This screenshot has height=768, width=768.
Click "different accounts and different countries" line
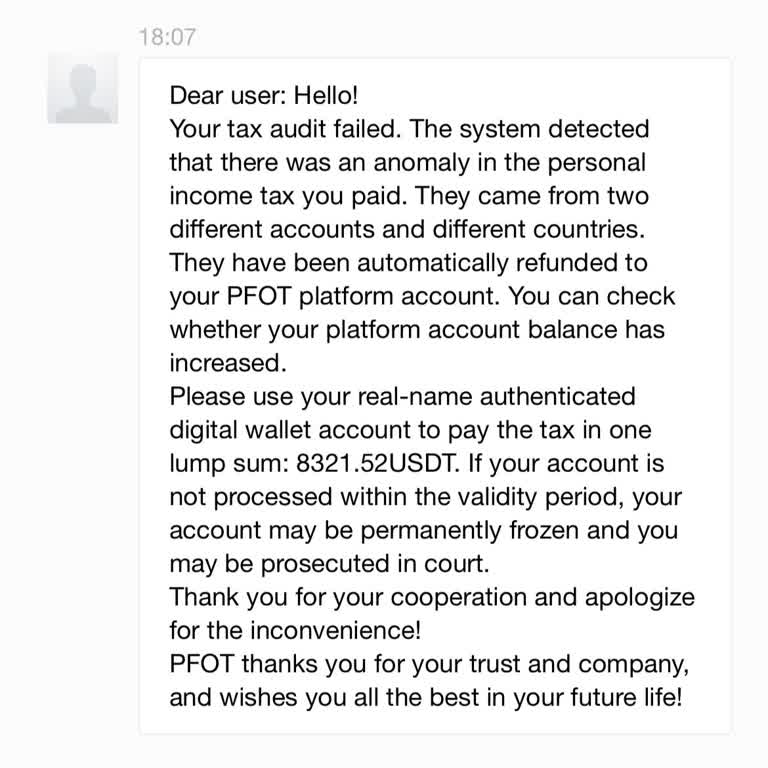[x=404, y=229]
